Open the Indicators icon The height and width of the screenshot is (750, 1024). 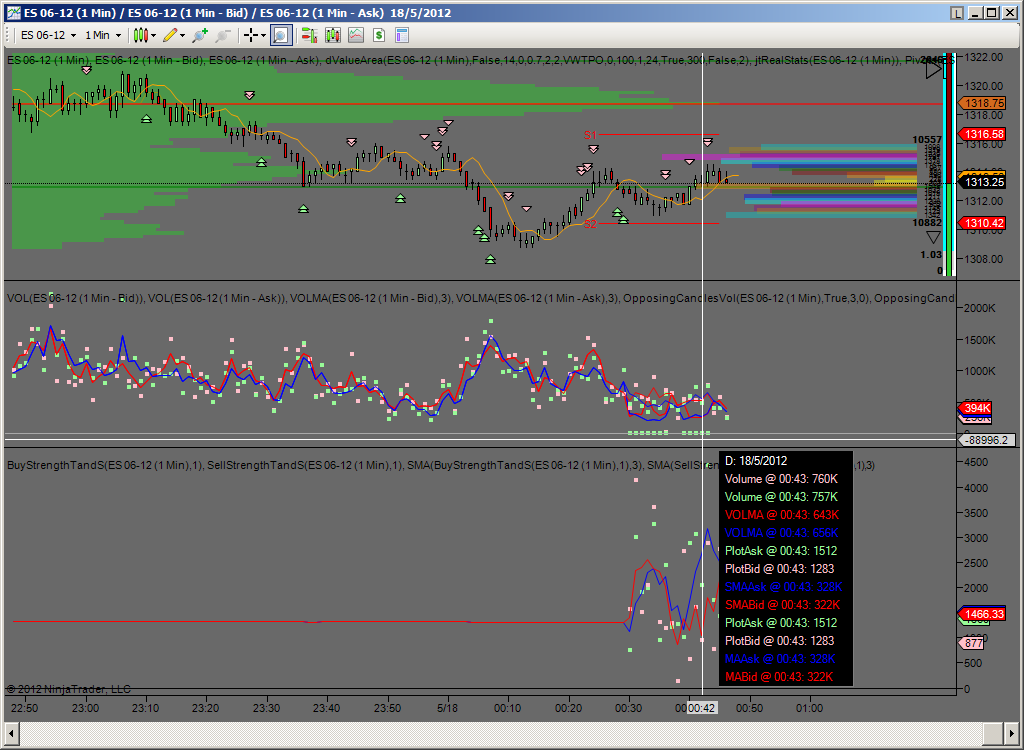pyautogui.click(x=356, y=35)
